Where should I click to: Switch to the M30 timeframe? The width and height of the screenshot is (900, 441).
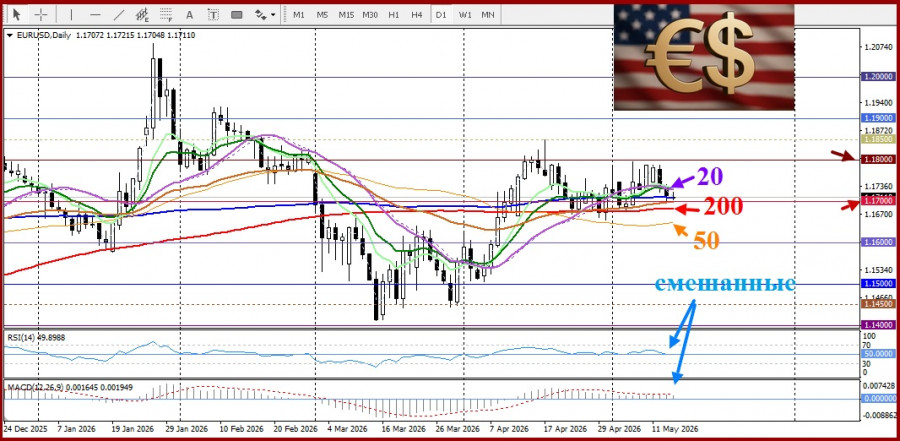tap(370, 15)
